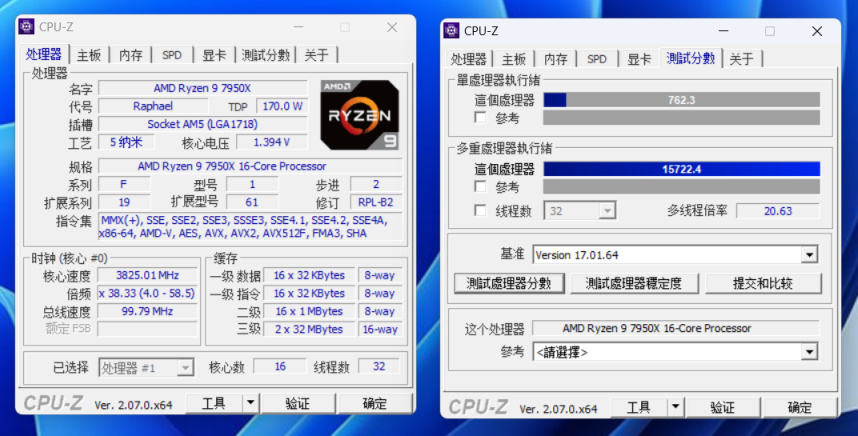Click 这个处理器 field in benchmark window

pyautogui.click(x=676, y=328)
